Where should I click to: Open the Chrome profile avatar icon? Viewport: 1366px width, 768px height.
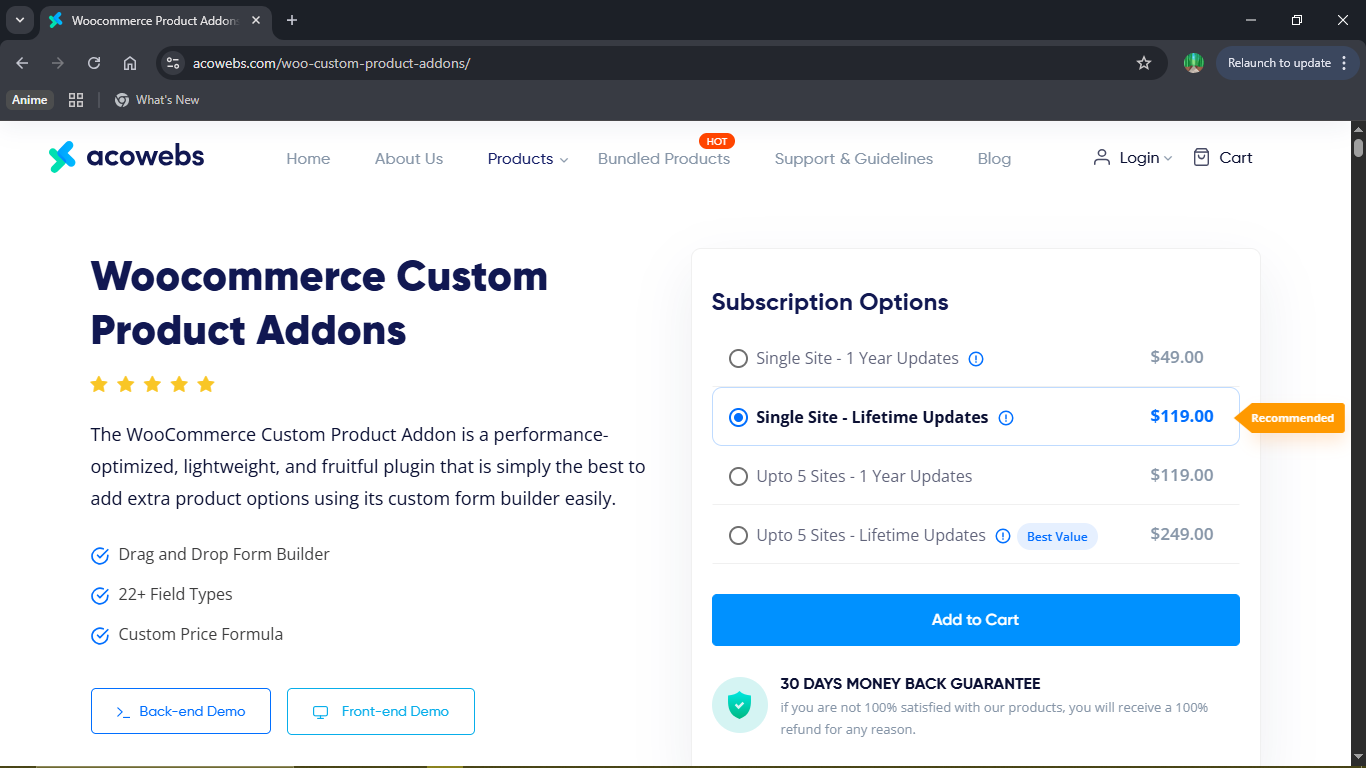(x=1193, y=63)
